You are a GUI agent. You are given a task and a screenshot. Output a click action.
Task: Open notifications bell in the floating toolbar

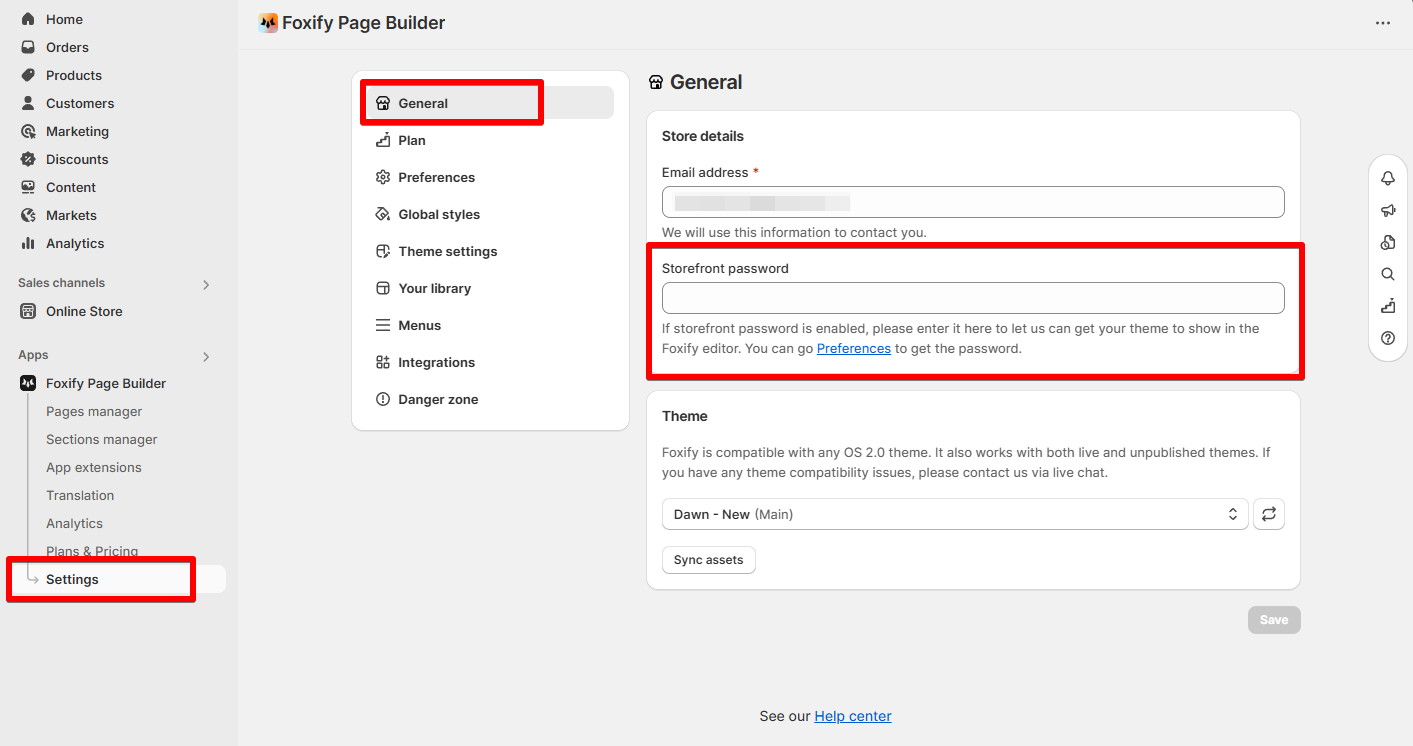1387,178
